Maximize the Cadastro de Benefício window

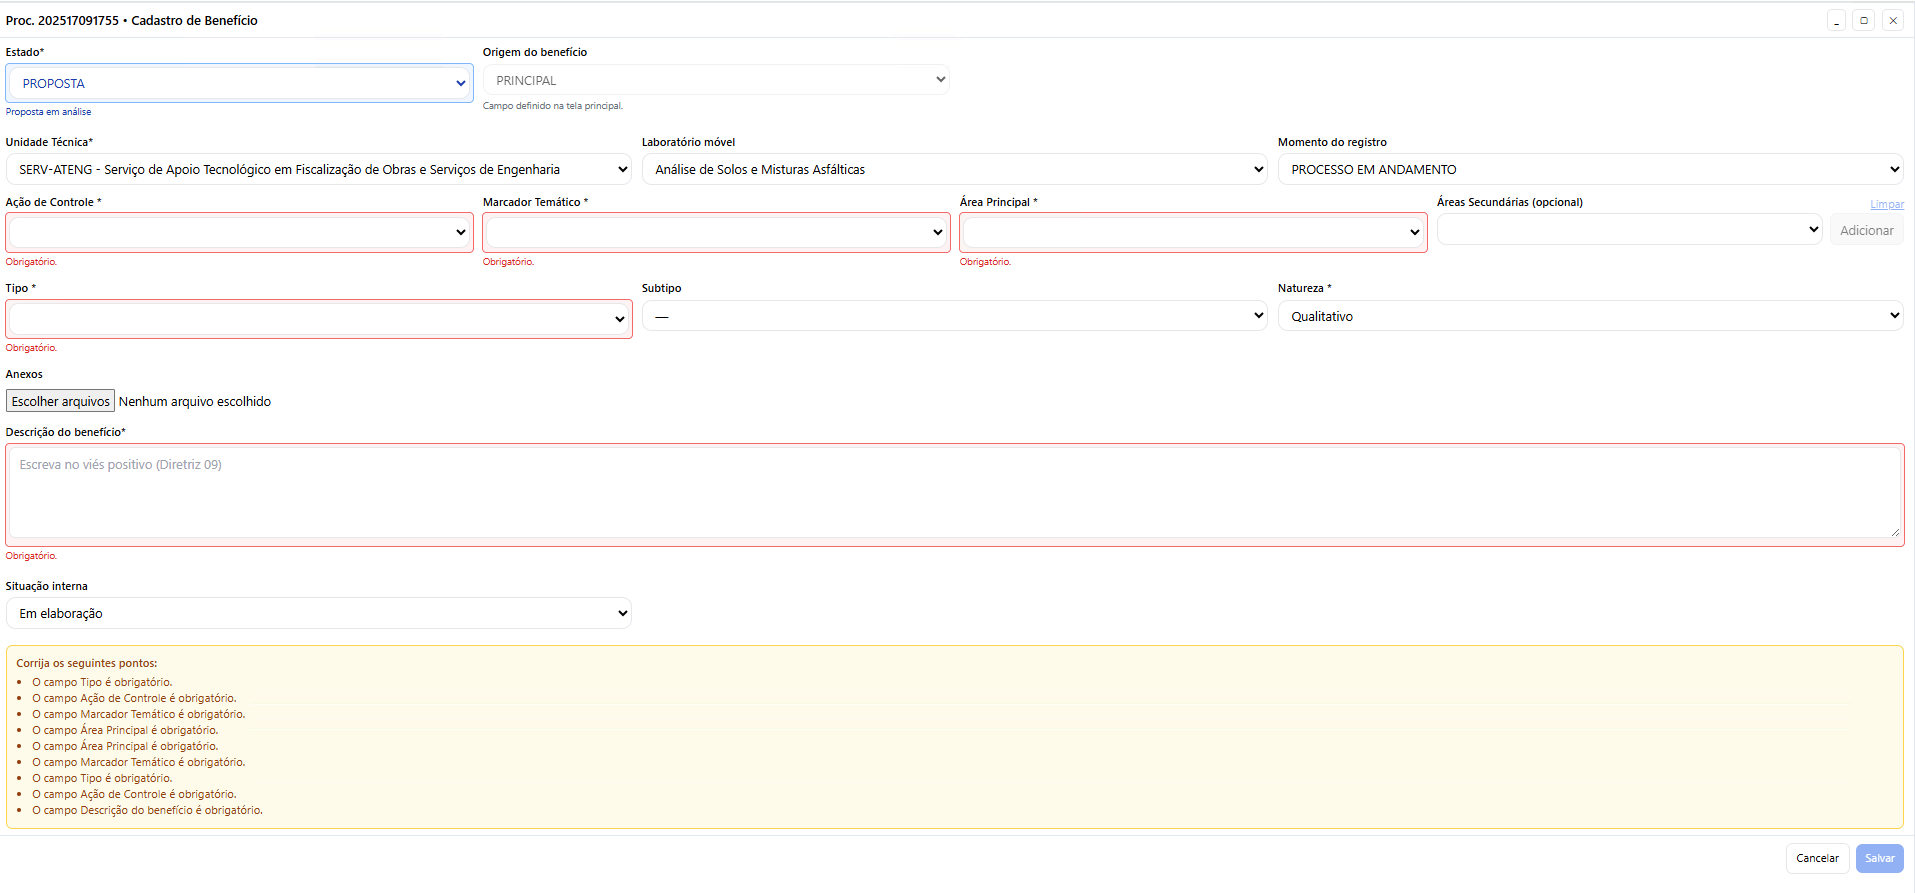1864,21
